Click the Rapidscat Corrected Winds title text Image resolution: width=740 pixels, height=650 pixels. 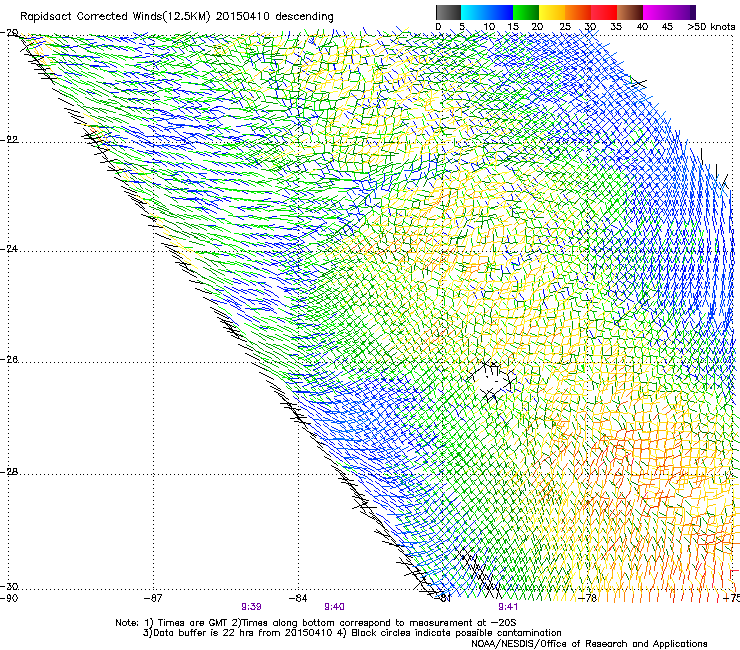click(x=177, y=17)
